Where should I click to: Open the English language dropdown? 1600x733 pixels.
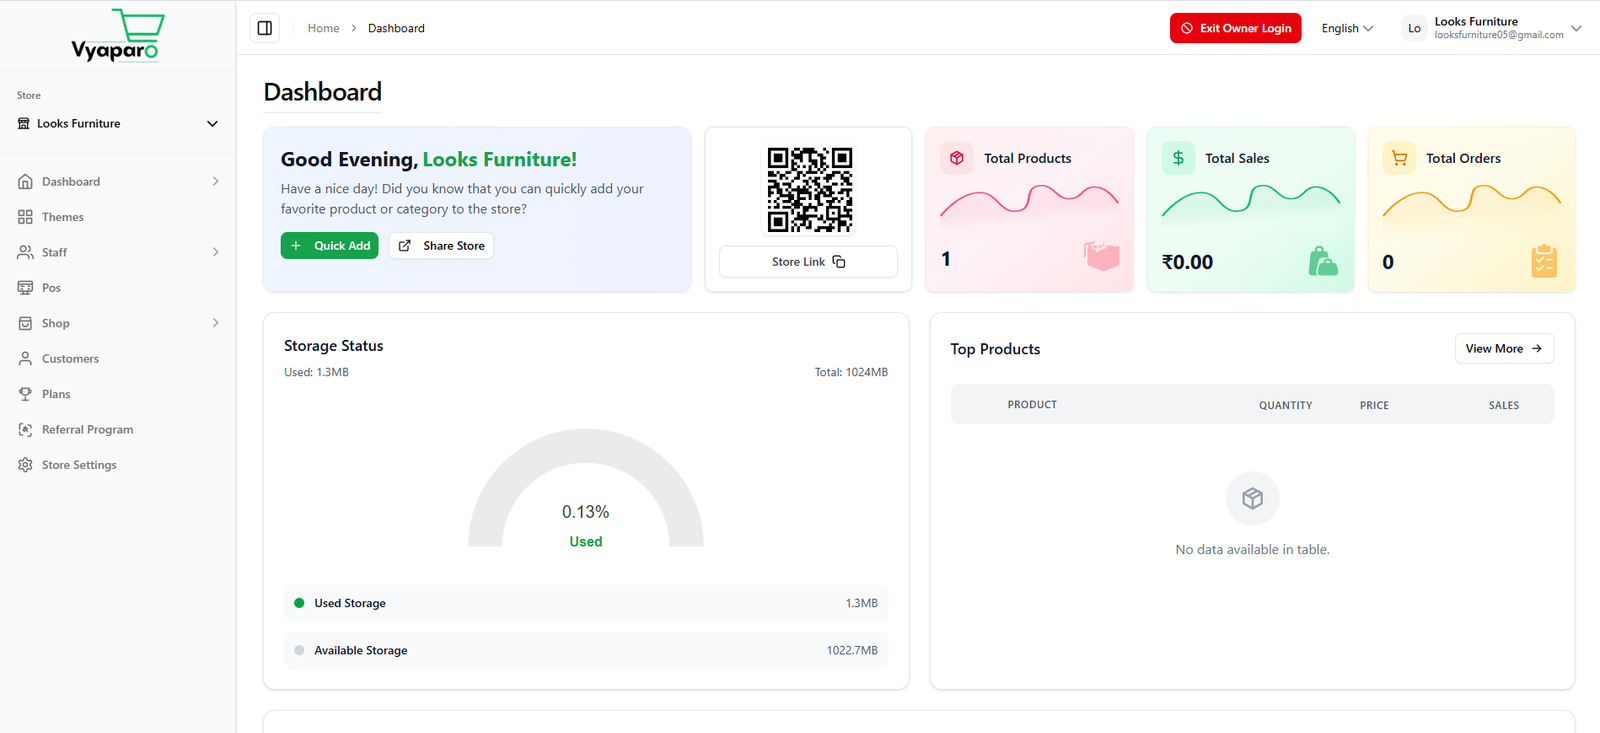click(1347, 28)
